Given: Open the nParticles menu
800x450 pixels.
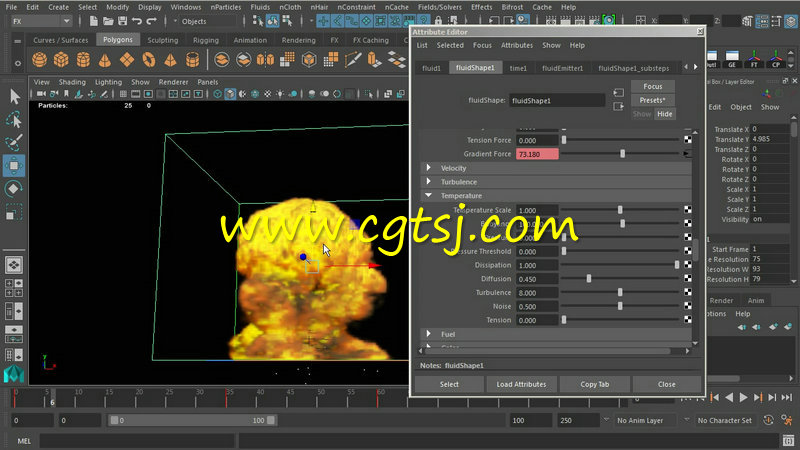Looking at the screenshot, I should [x=226, y=7].
